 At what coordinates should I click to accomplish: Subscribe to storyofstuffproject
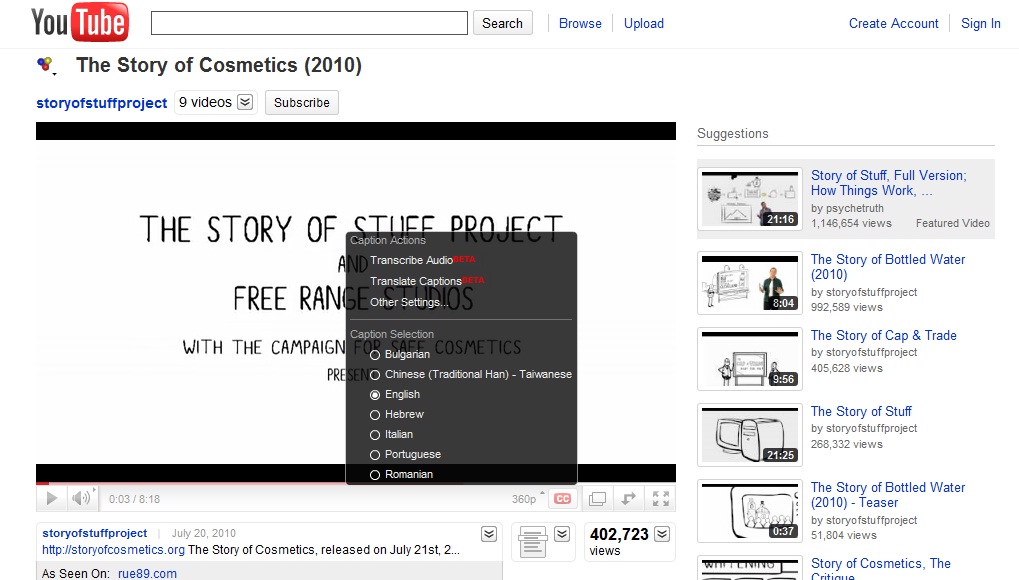[x=302, y=102]
